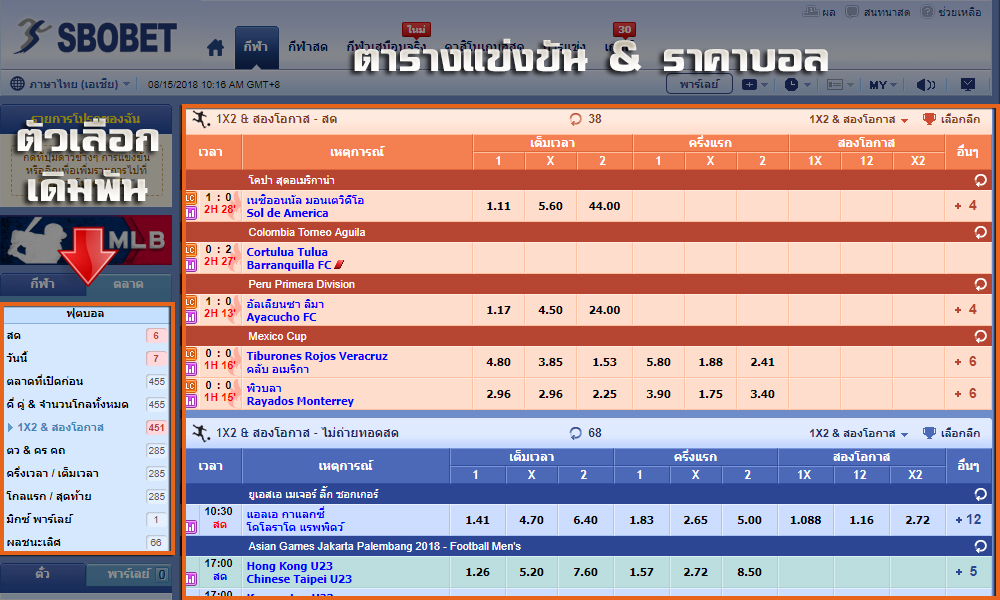Open the MY odds type dropdown
Image resolution: width=1000 pixels, height=600 pixels.
point(883,84)
